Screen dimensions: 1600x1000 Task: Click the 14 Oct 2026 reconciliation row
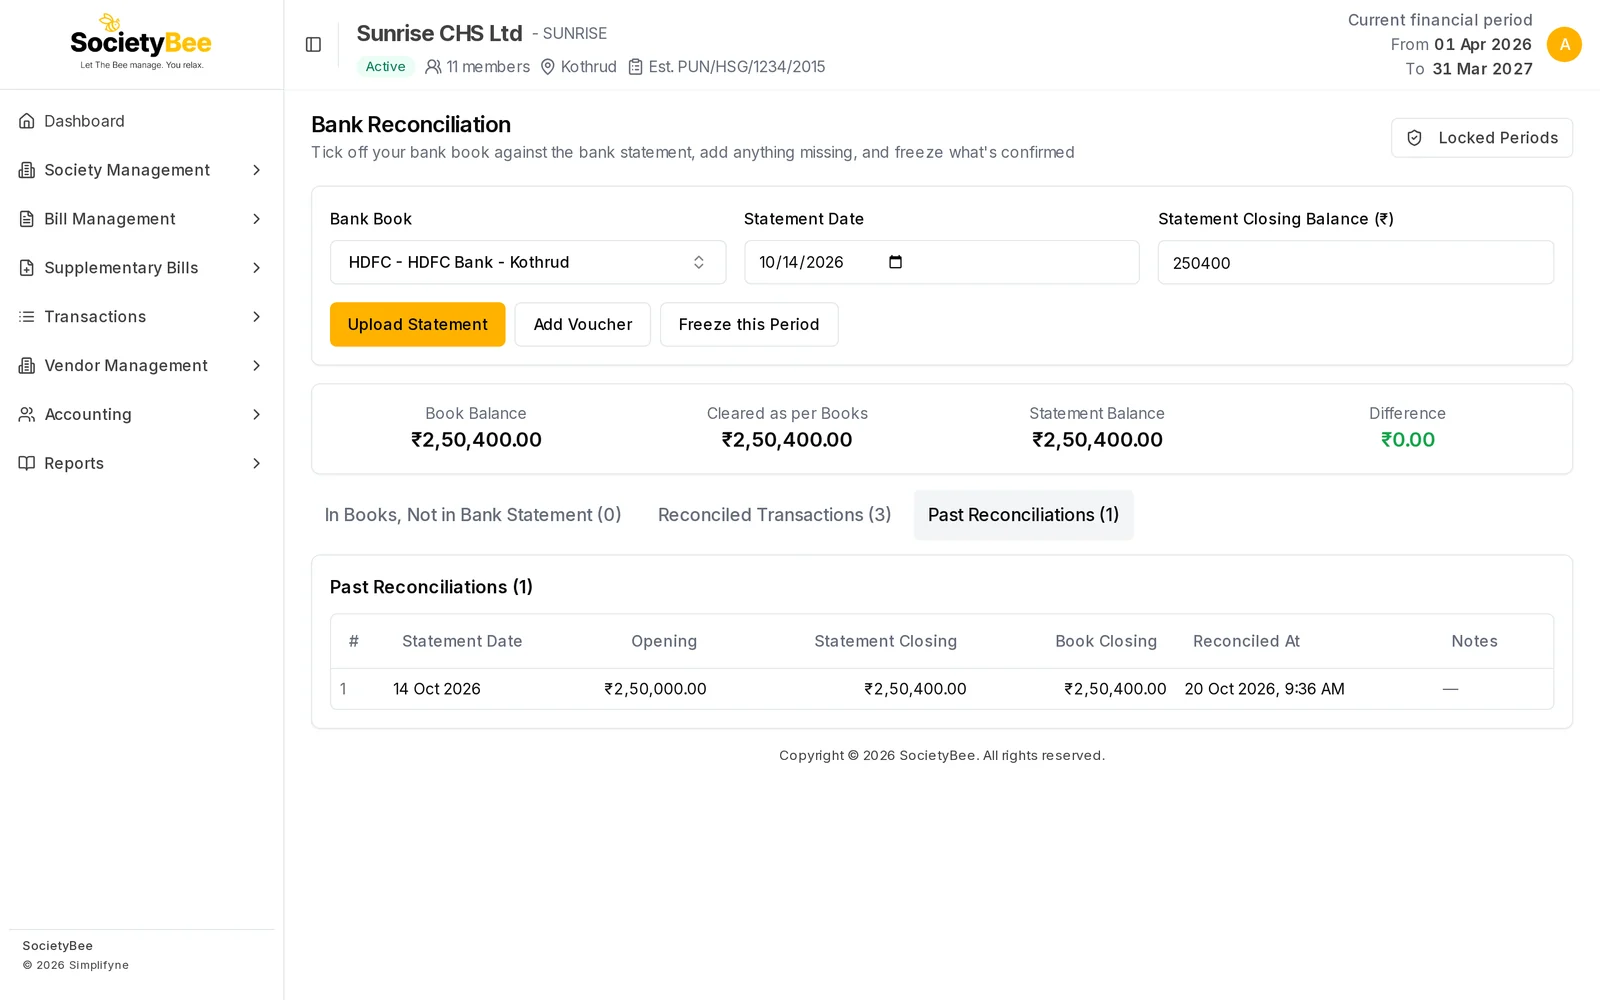point(942,689)
